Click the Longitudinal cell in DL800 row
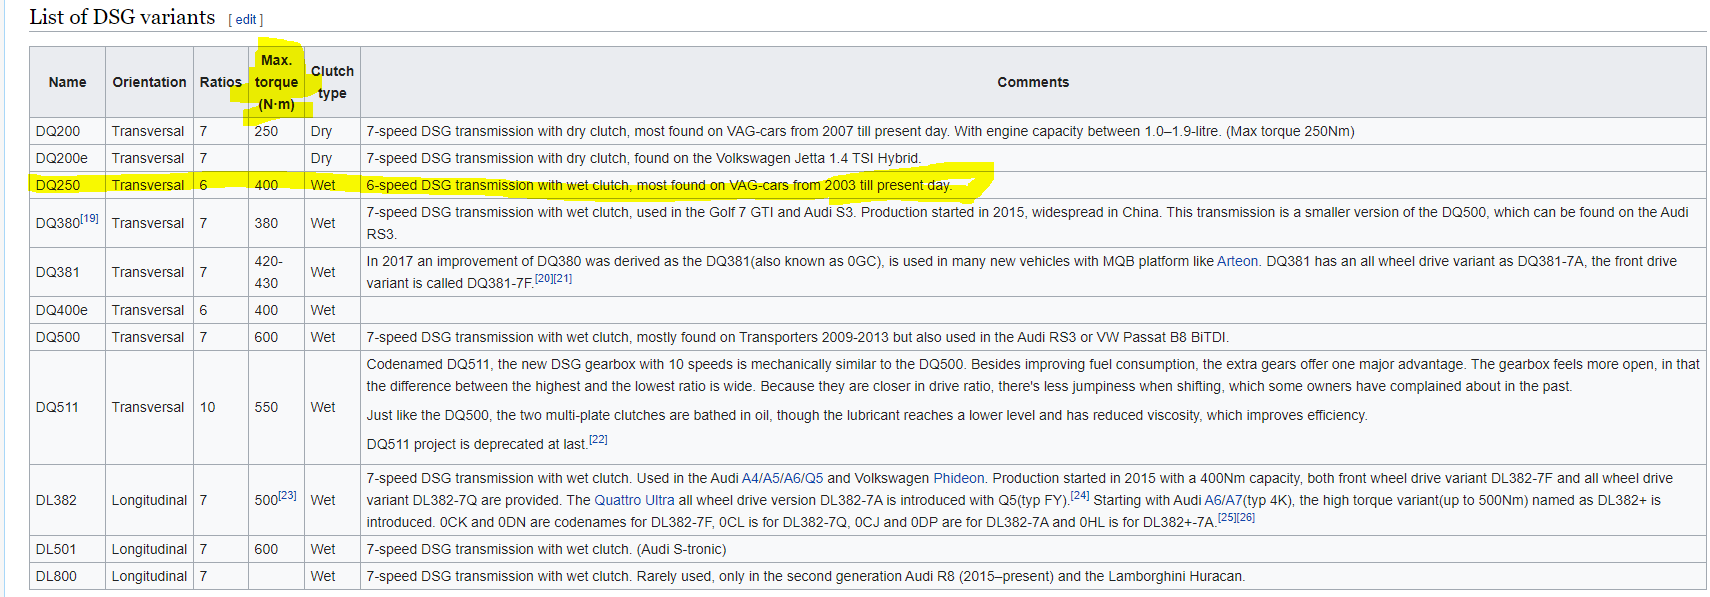The height and width of the screenshot is (597, 1710). pos(149,576)
